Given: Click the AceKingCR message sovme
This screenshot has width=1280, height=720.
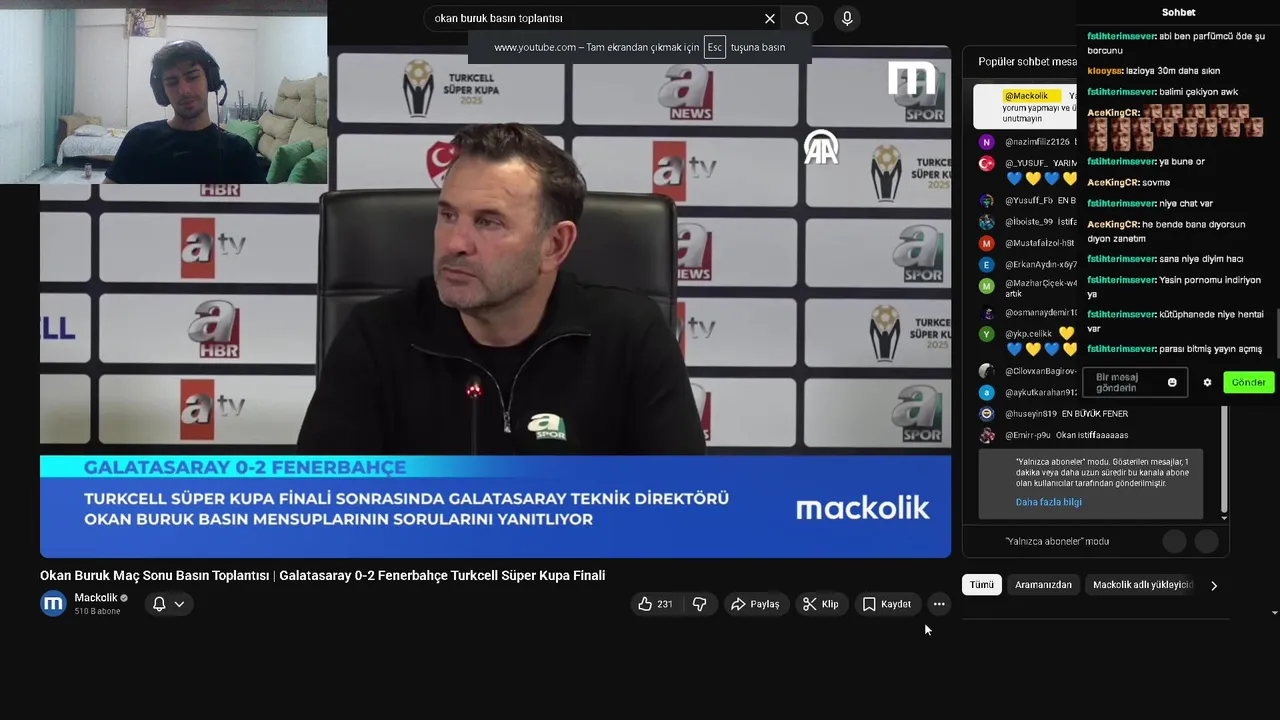Looking at the screenshot, I should [x=1128, y=182].
